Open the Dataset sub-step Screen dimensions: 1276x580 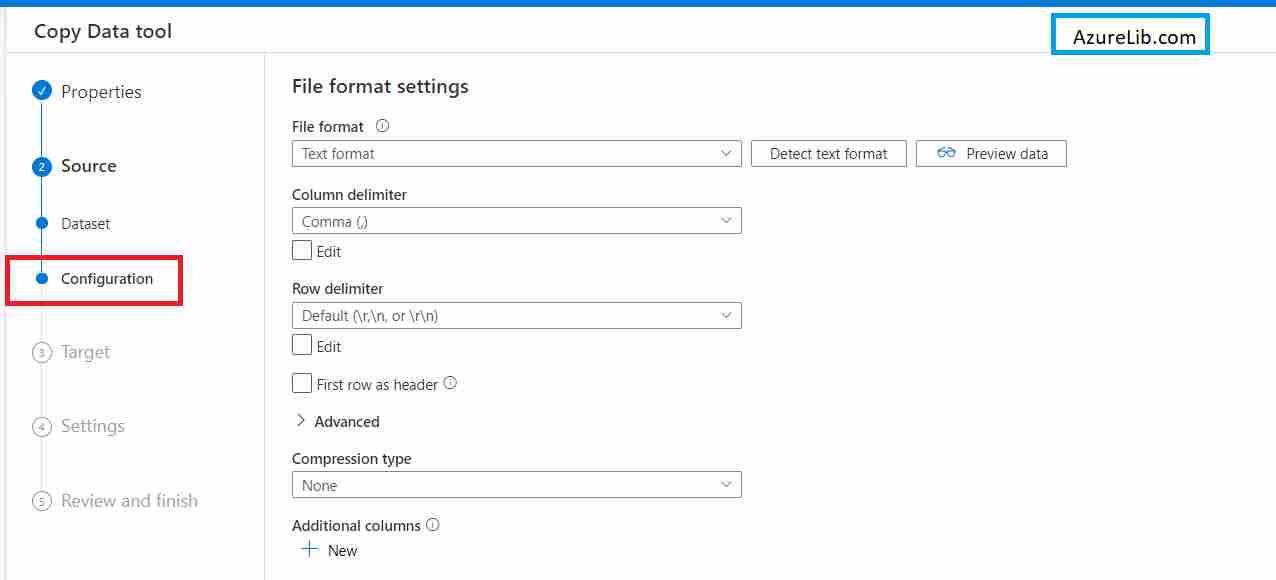click(85, 224)
